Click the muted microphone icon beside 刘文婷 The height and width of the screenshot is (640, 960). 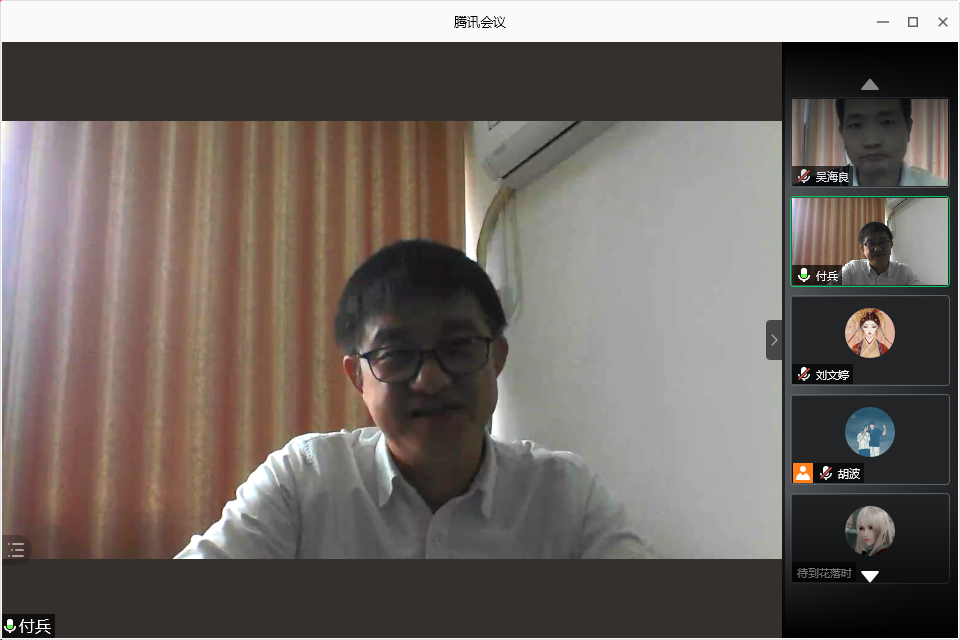[804, 375]
